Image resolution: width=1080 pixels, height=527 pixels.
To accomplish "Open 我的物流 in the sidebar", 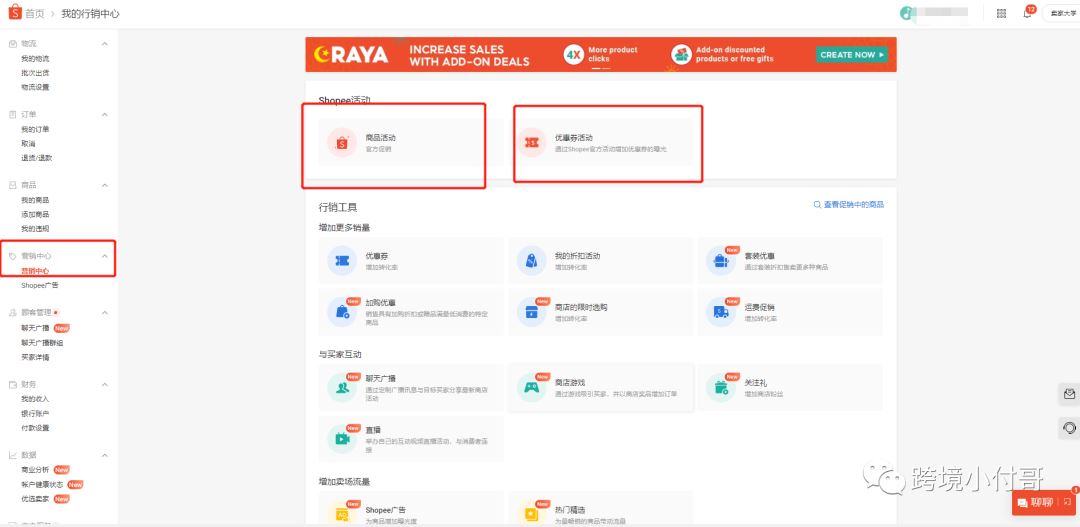I will 35,59.
